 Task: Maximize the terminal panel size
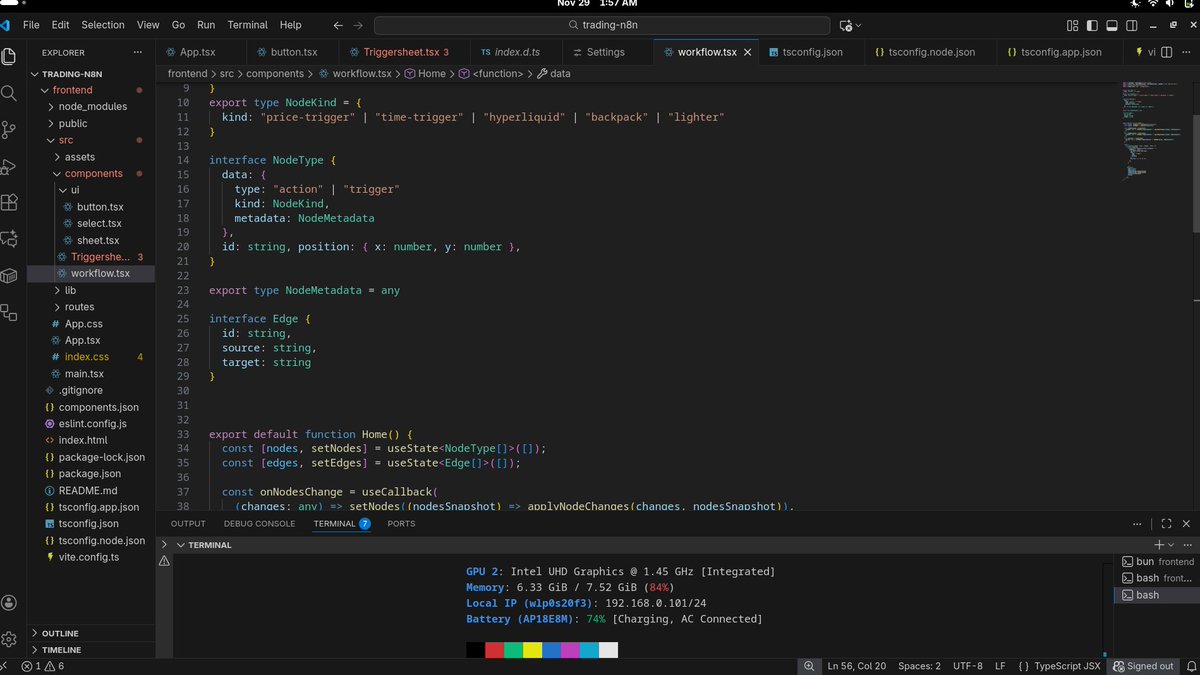(x=1166, y=523)
